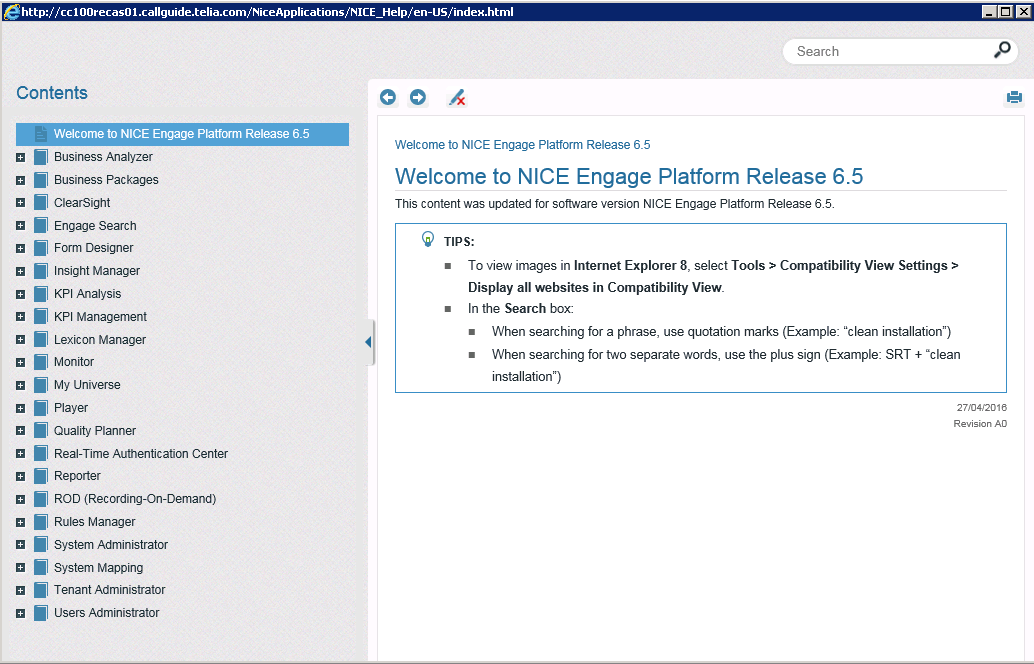Select ROD (Recording-On-Demand) in the contents
The height and width of the screenshot is (664, 1034).
click(x=135, y=499)
